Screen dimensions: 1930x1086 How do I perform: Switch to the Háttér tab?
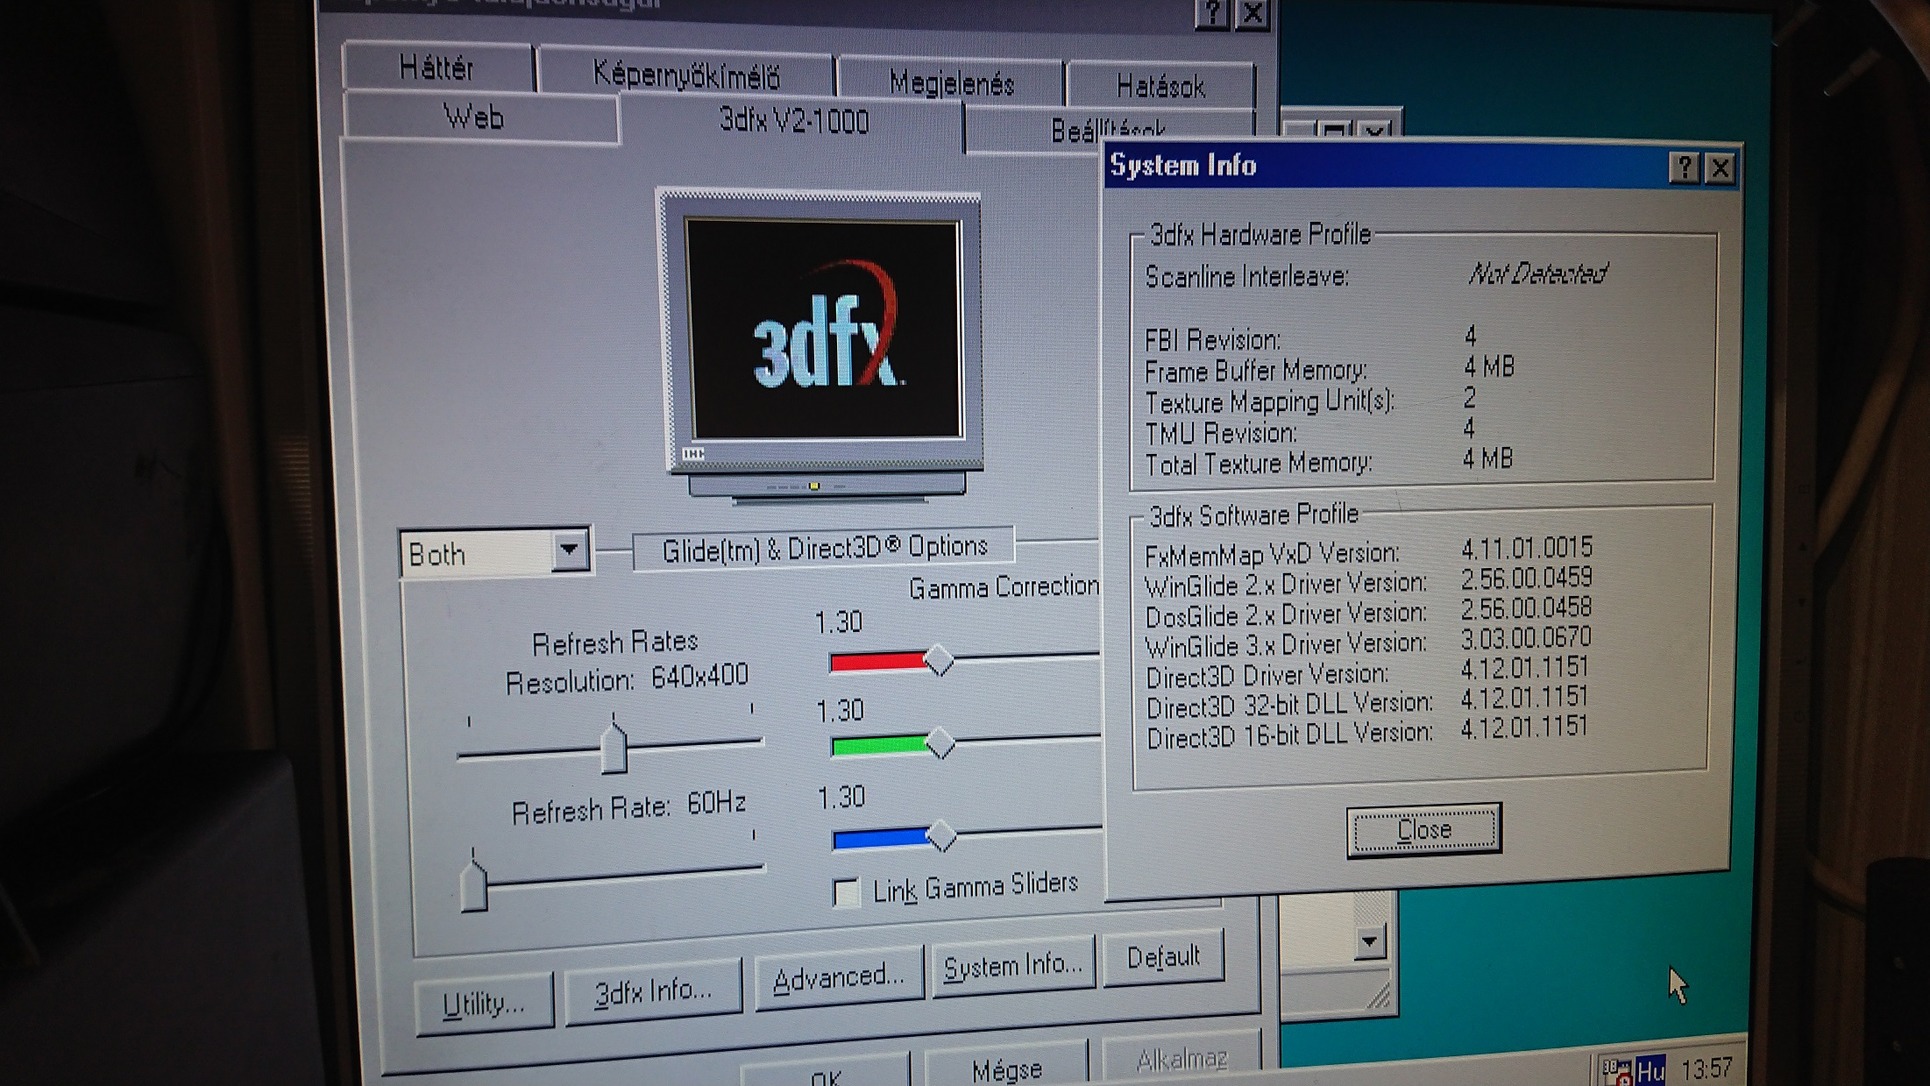[x=436, y=68]
